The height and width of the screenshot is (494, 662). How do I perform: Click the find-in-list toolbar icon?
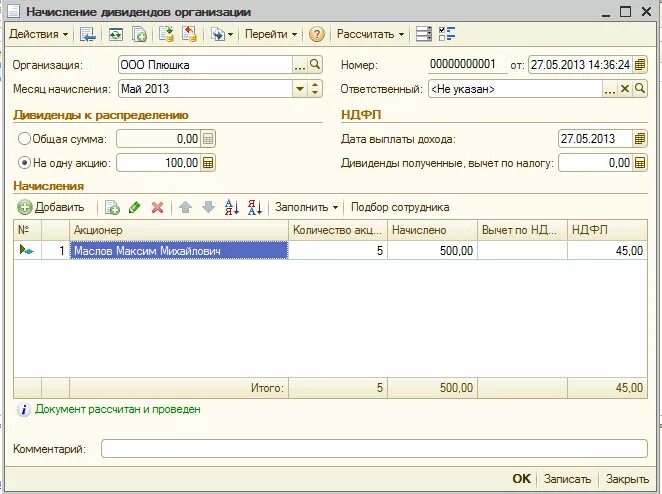pyautogui.click(x=88, y=34)
